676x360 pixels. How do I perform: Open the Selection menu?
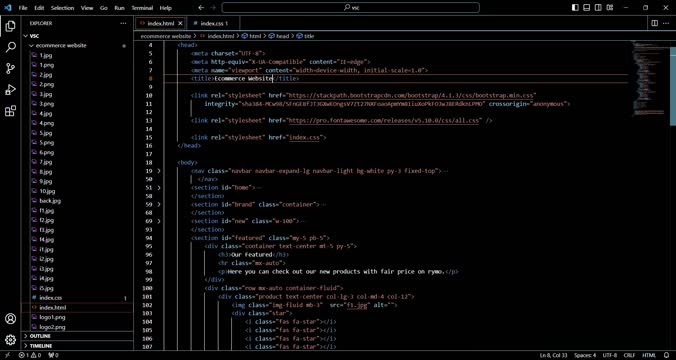(x=62, y=8)
